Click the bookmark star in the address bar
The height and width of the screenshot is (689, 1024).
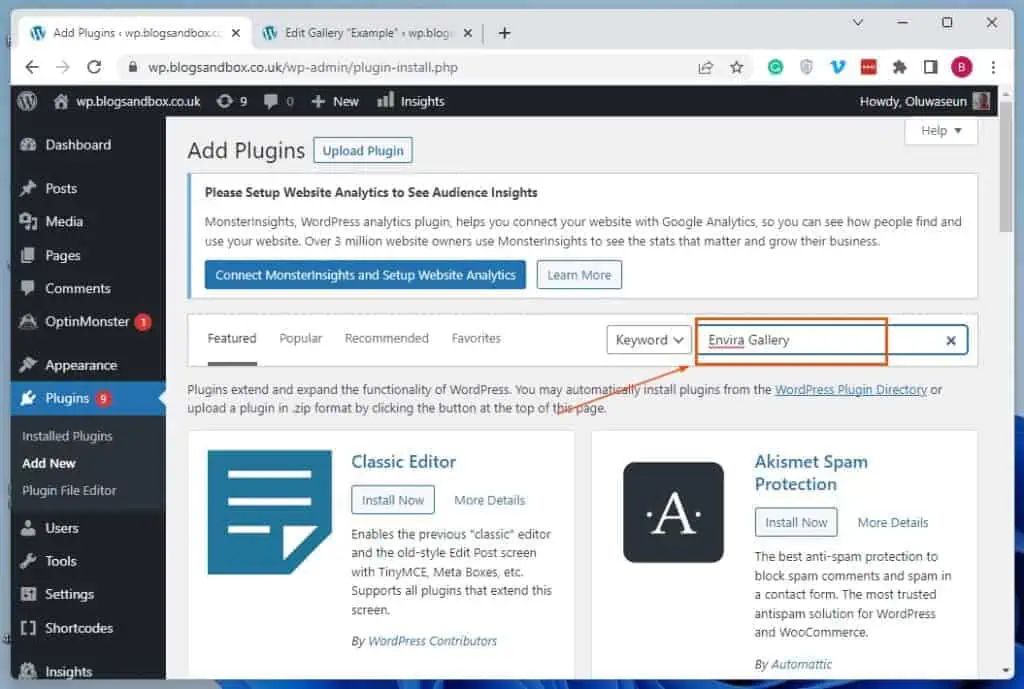pos(737,67)
